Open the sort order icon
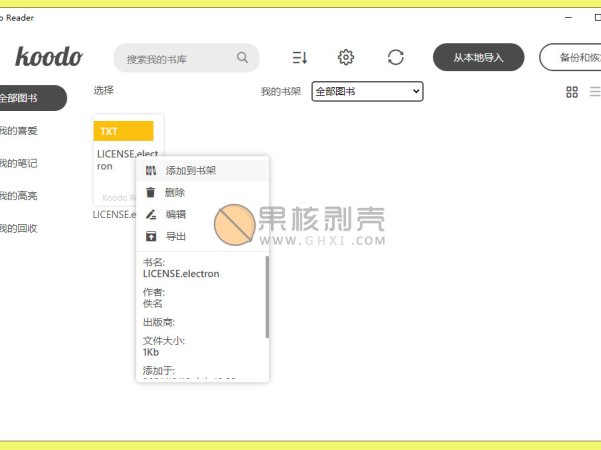The height and width of the screenshot is (450, 601). pyautogui.click(x=300, y=57)
